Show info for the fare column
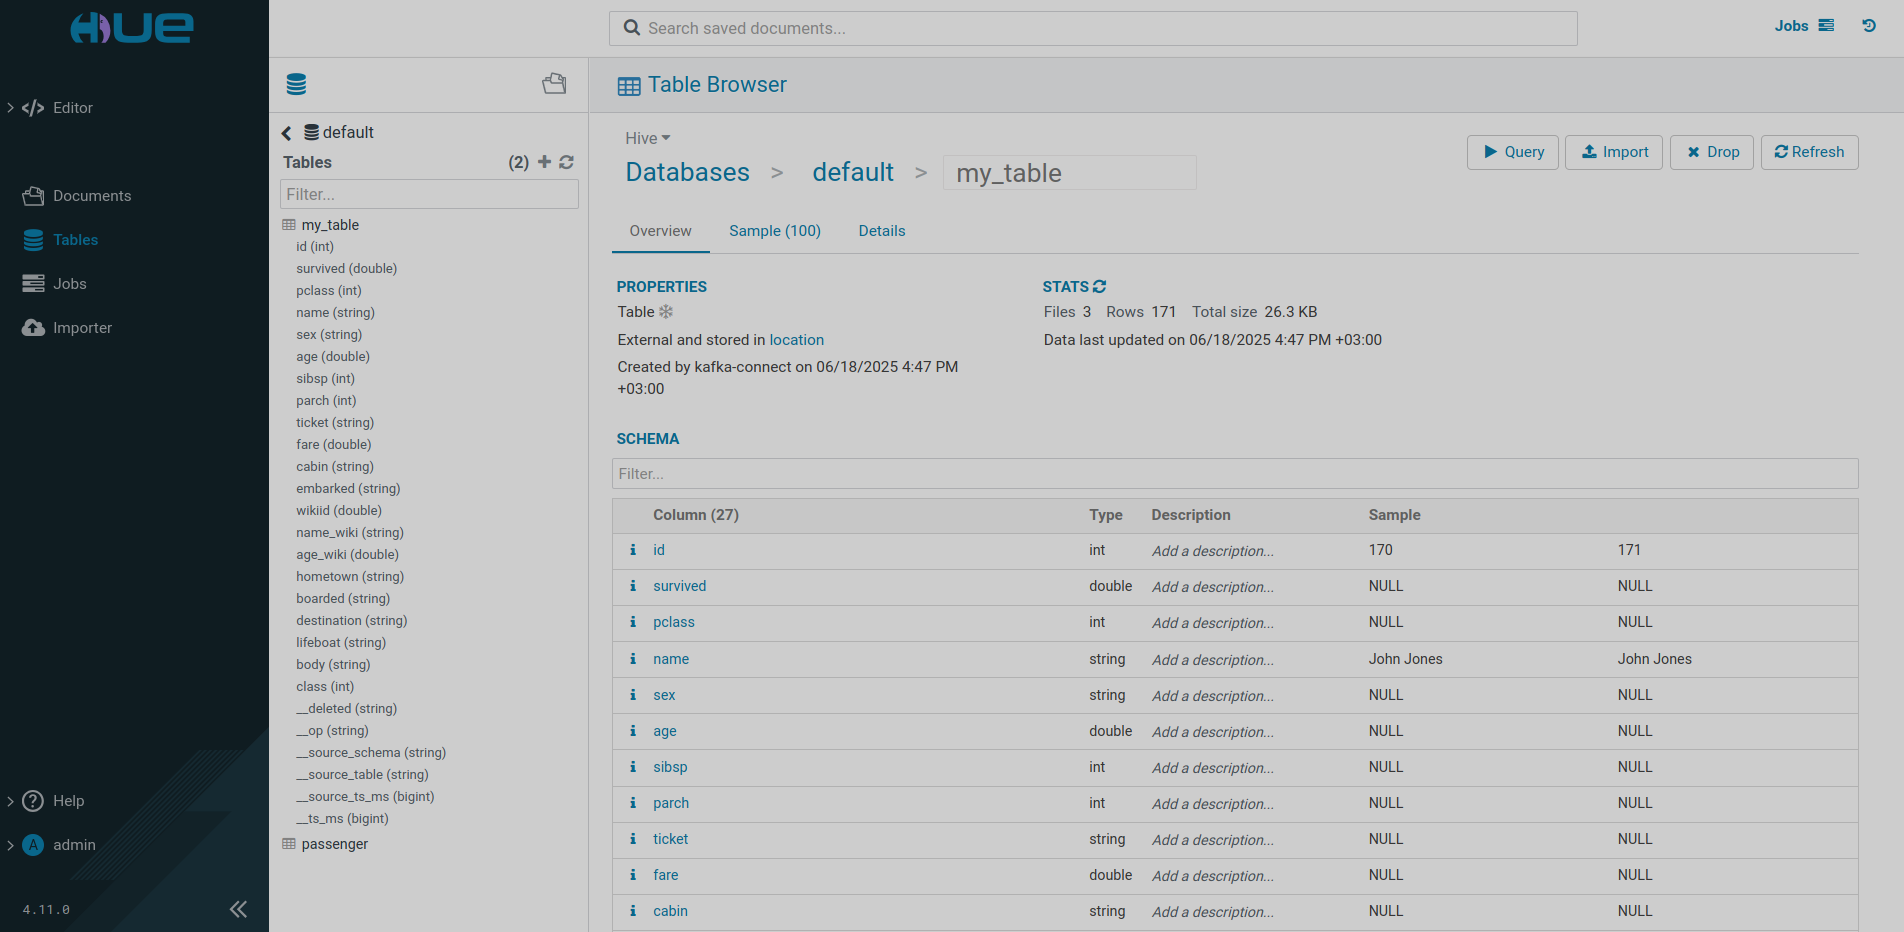 [632, 875]
